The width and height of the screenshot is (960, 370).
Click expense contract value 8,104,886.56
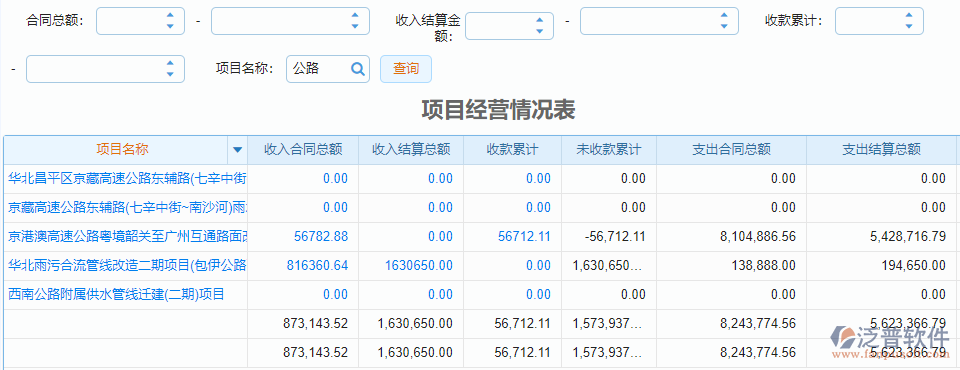pyautogui.click(x=758, y=236)
